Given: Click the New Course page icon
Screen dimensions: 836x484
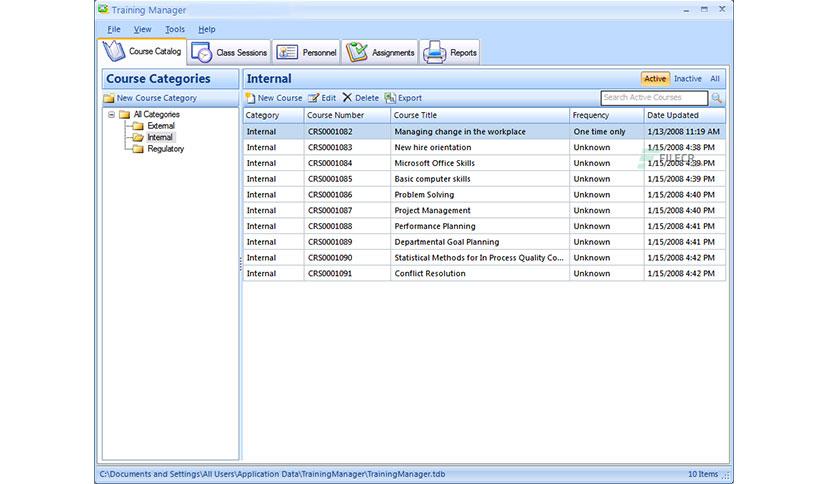Looking at the screenshot, I should [251, 98].
